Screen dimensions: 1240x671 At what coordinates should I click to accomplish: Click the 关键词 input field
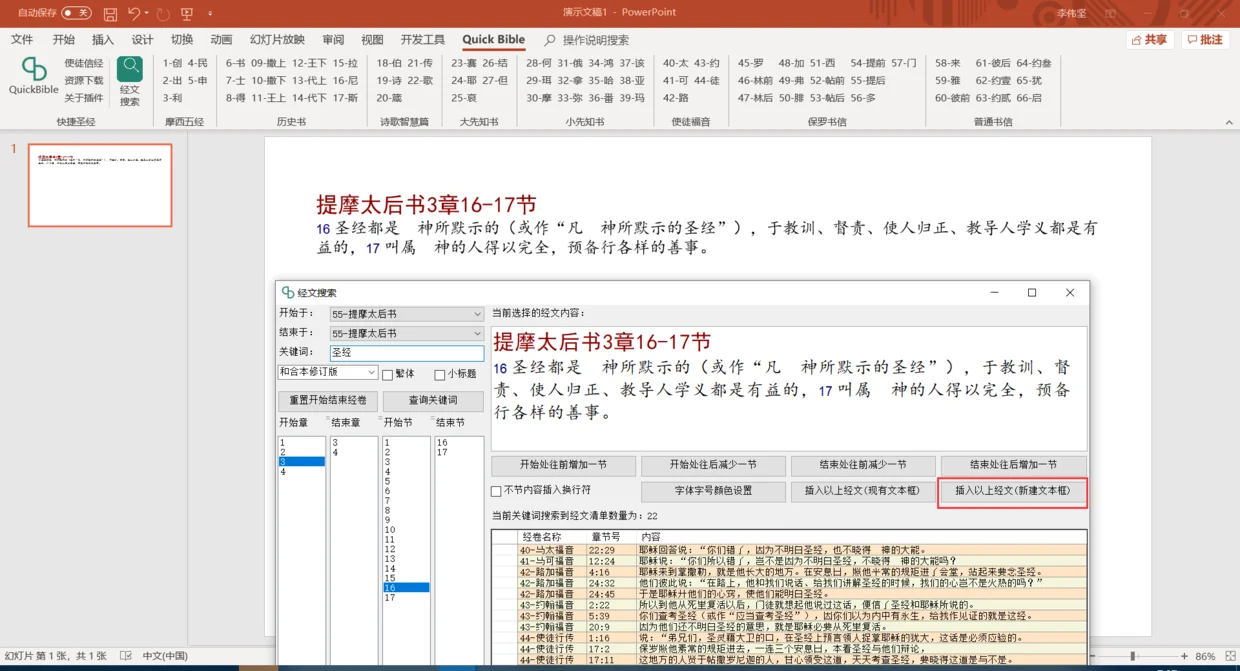[407, 353]
